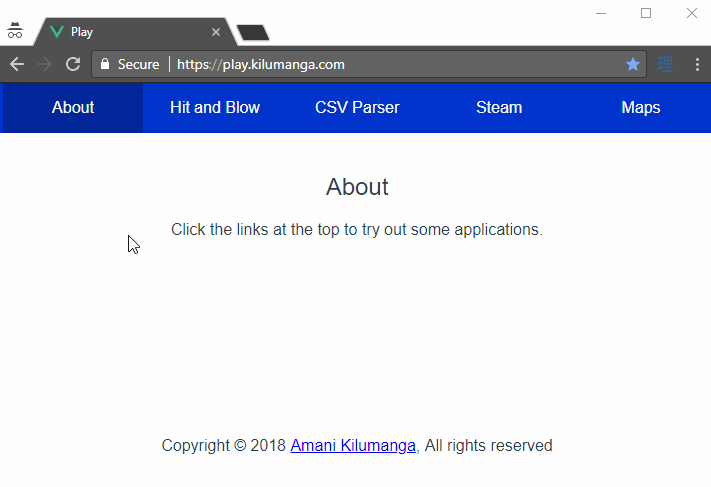Open the Chrome three-dot menu
The height and width of the screenshot is (487, 711).
697,64
